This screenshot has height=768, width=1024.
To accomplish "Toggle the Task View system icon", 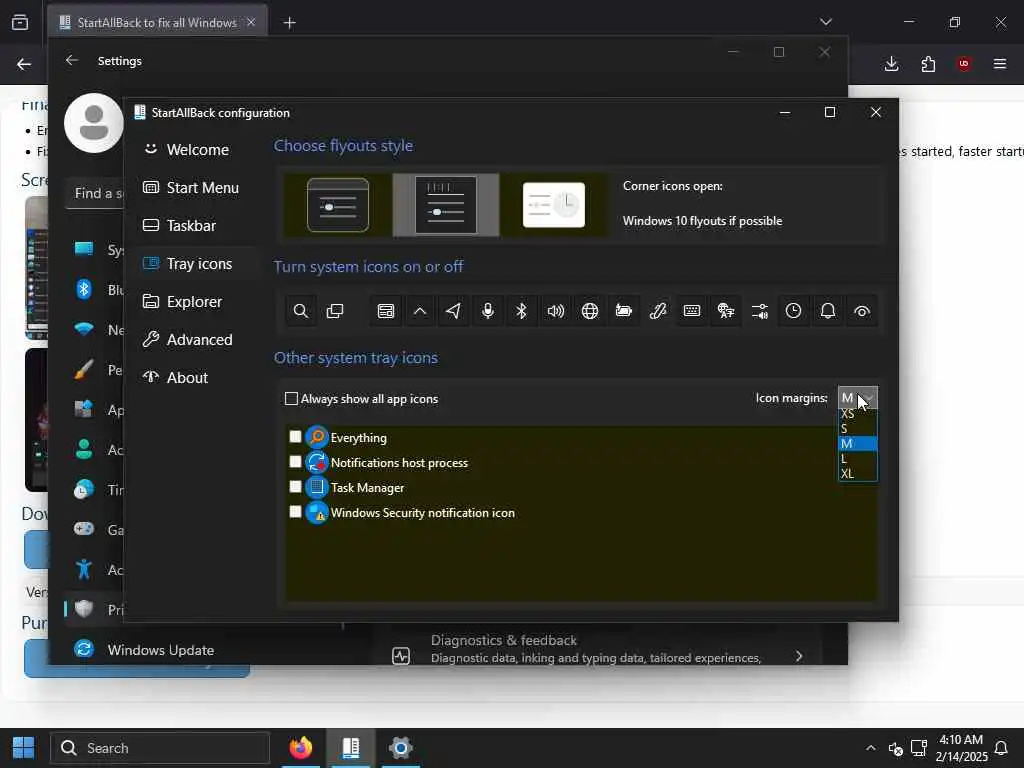I will (x=334, y=311).
